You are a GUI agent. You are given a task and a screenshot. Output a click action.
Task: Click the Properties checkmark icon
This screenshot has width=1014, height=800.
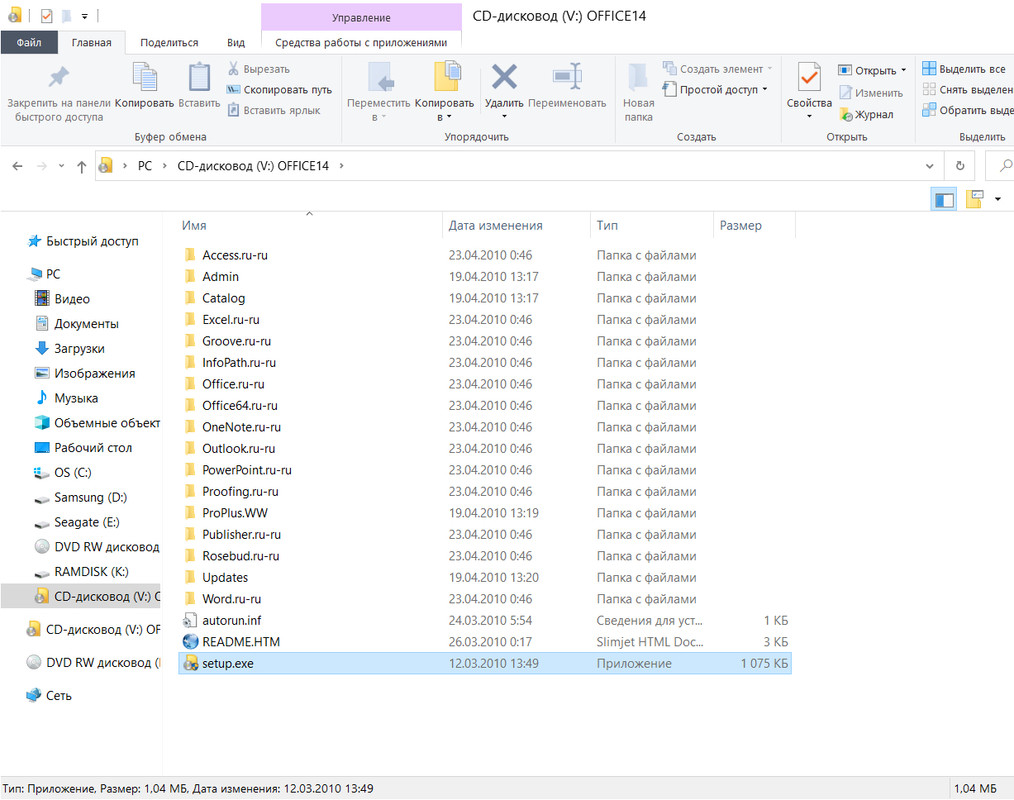(x=809, y=77)
